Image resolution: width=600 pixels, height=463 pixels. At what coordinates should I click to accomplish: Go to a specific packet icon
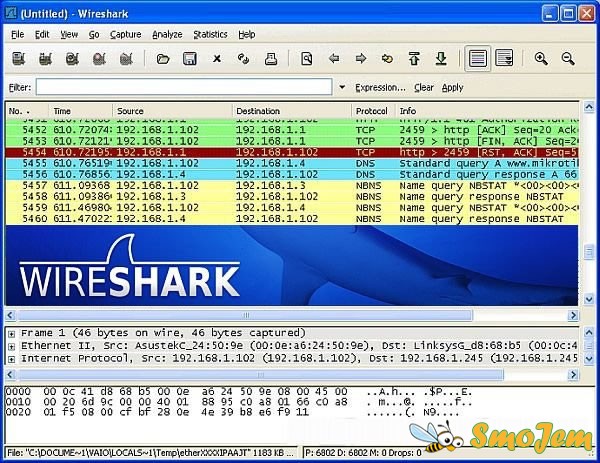coord(387,59)
